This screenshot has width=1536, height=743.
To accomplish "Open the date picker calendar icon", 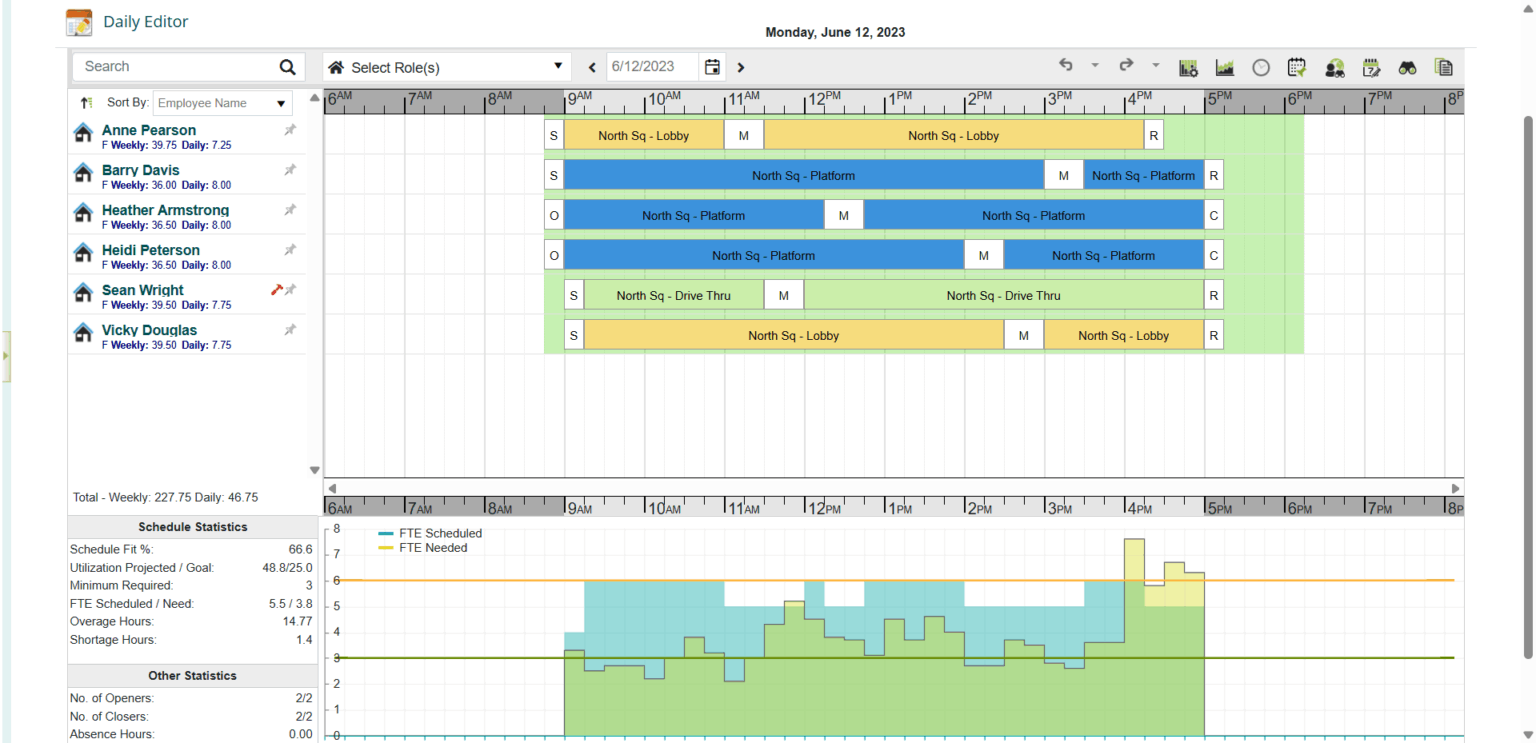I will [712, 67].
